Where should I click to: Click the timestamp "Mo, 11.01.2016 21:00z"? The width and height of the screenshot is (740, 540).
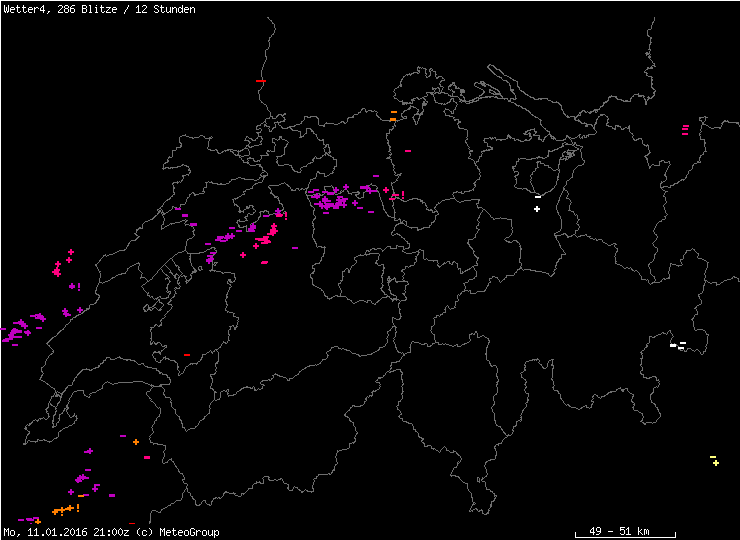(x=67, y=532)
